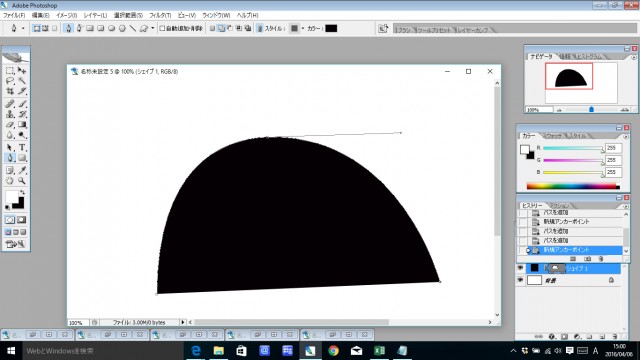The image size is (640, 360).
Task: Open status bar info arrow menu
Action: [x=183, y=322]
